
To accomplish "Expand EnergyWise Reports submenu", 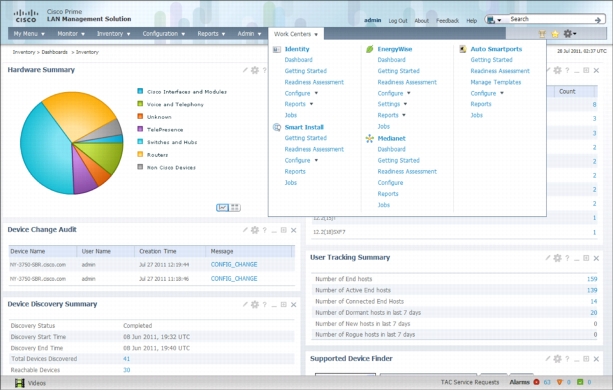I will click(x=404, y=115).
